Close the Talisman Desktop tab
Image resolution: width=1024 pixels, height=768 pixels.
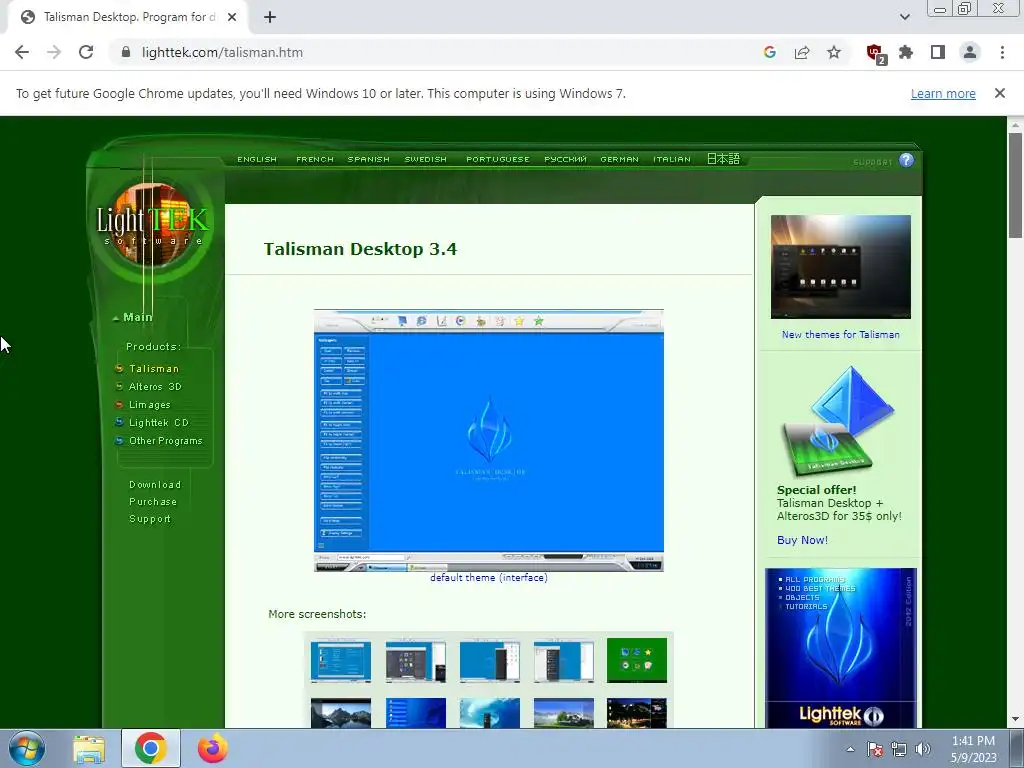tap(232, 17)
